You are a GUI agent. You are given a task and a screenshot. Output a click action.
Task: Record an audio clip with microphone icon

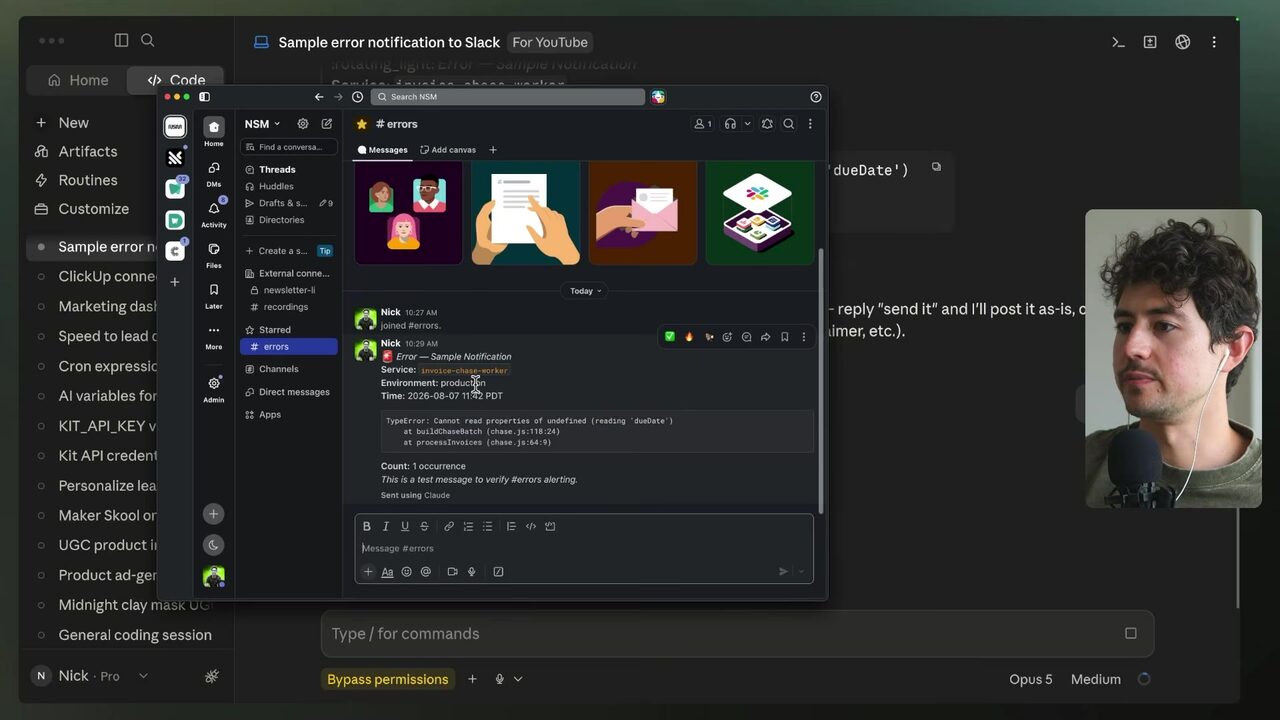471,572
